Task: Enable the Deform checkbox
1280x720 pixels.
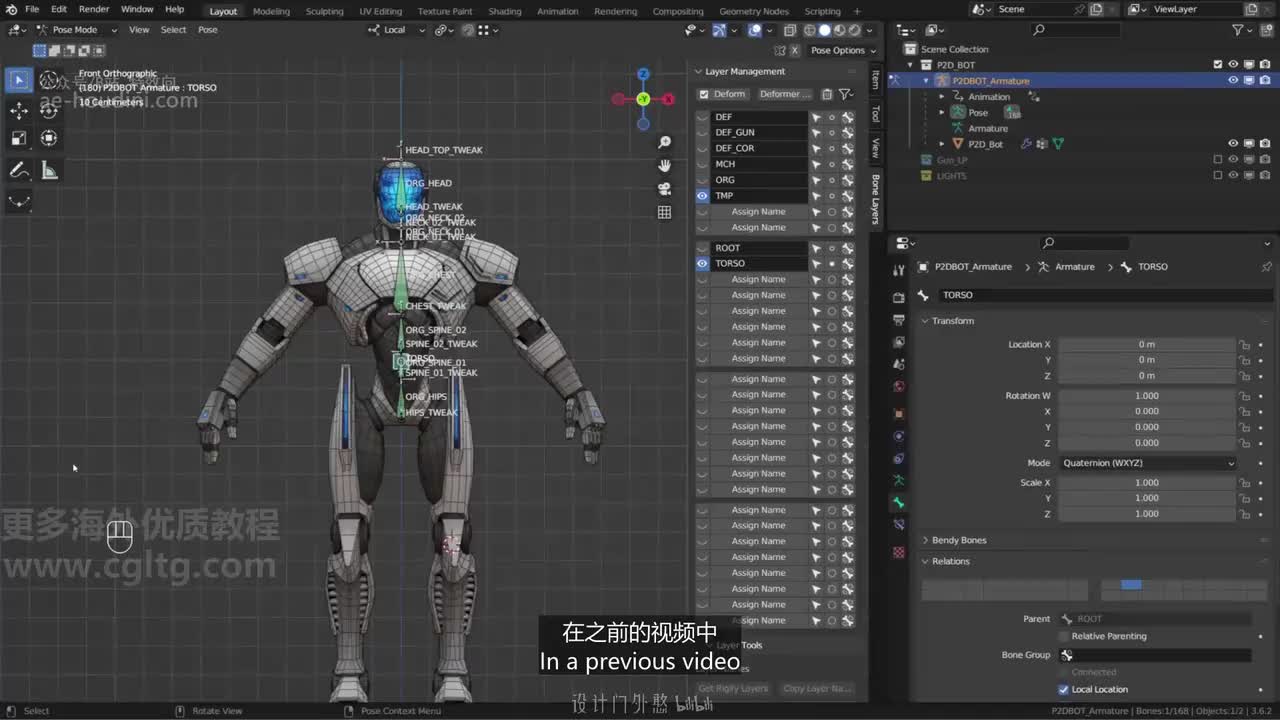Action: coord(704,94)
